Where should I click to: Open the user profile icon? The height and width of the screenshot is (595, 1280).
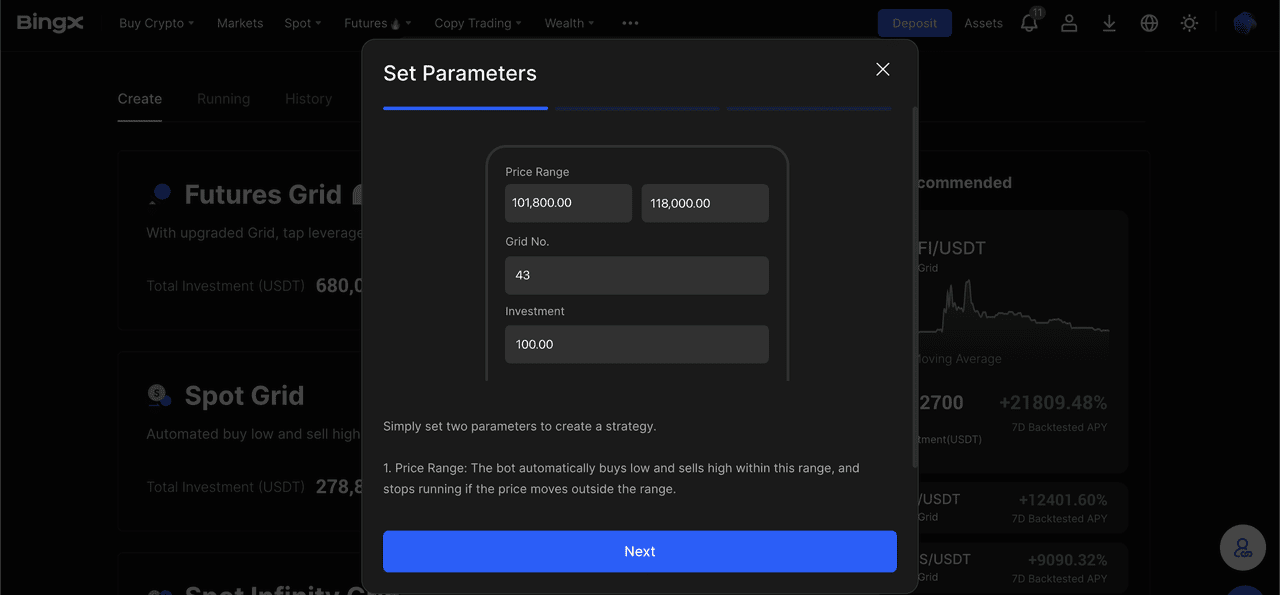click(x=1069, y=23)
